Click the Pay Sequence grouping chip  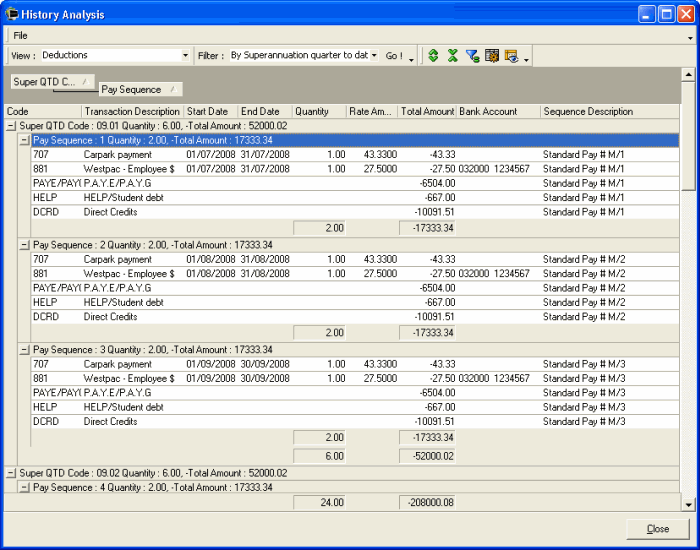(x=140, y=90)
